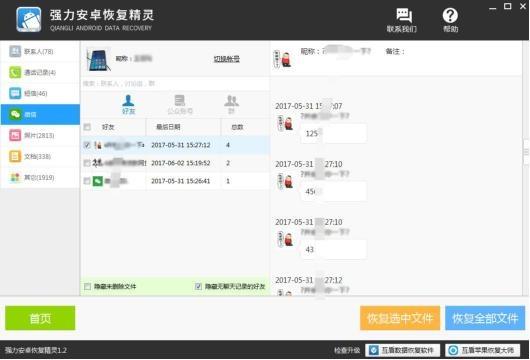Go to 首页 home with green button
530x360 pixels.
tap(40, 318)
